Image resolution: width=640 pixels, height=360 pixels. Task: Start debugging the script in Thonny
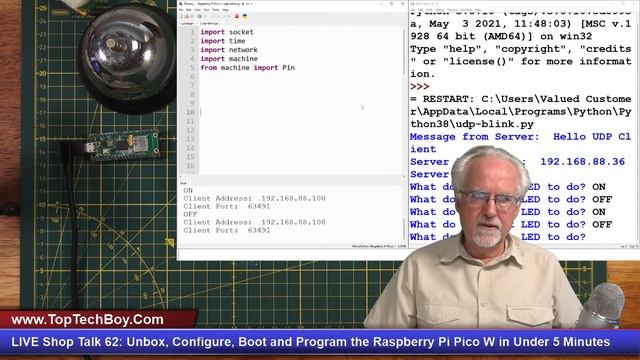pyautogui.click(x=205, y=16)
